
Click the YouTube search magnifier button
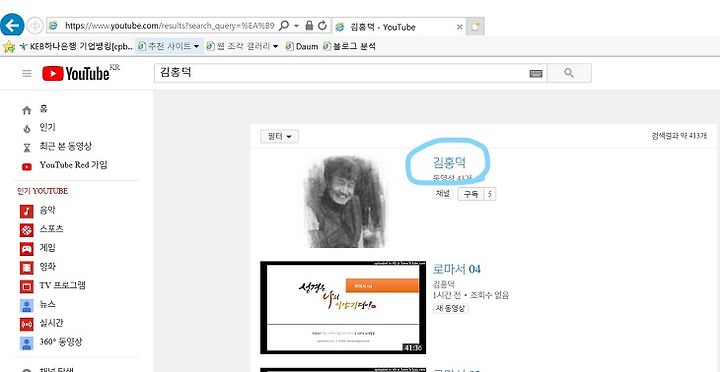pyautogui.click(x=569, y=73)
